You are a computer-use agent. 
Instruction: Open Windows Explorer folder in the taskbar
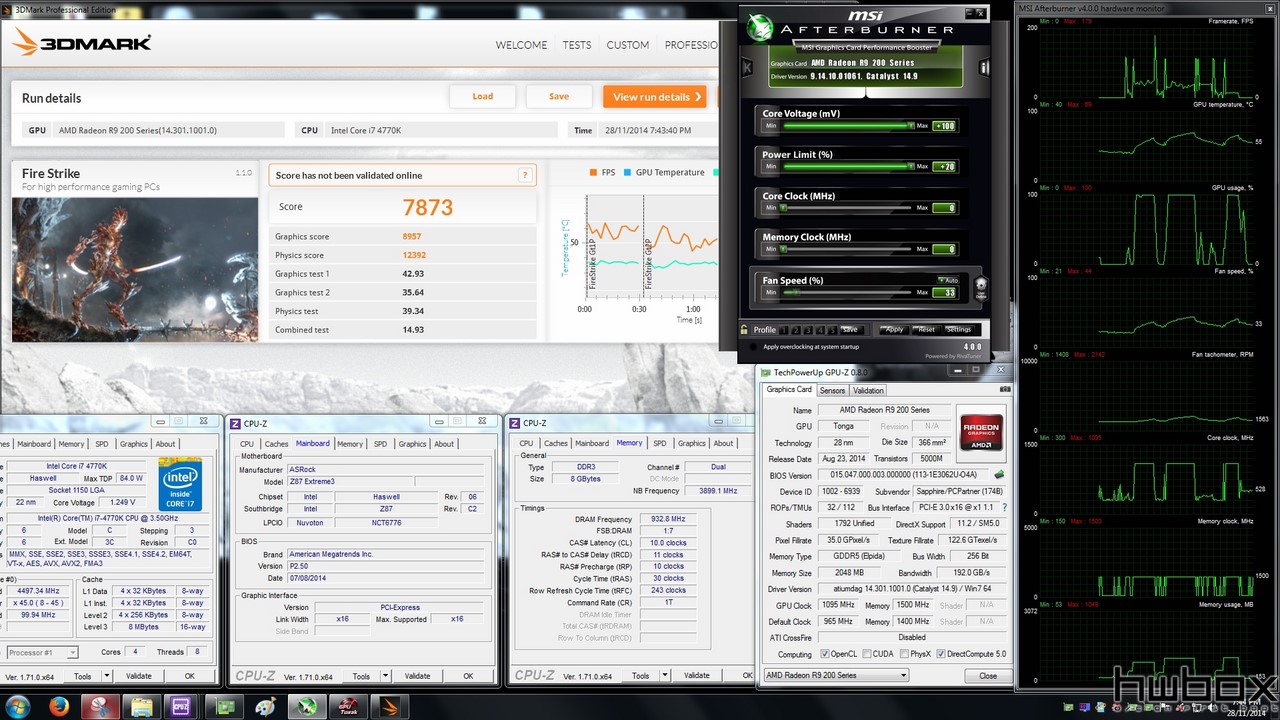click(x=141, y=706)
